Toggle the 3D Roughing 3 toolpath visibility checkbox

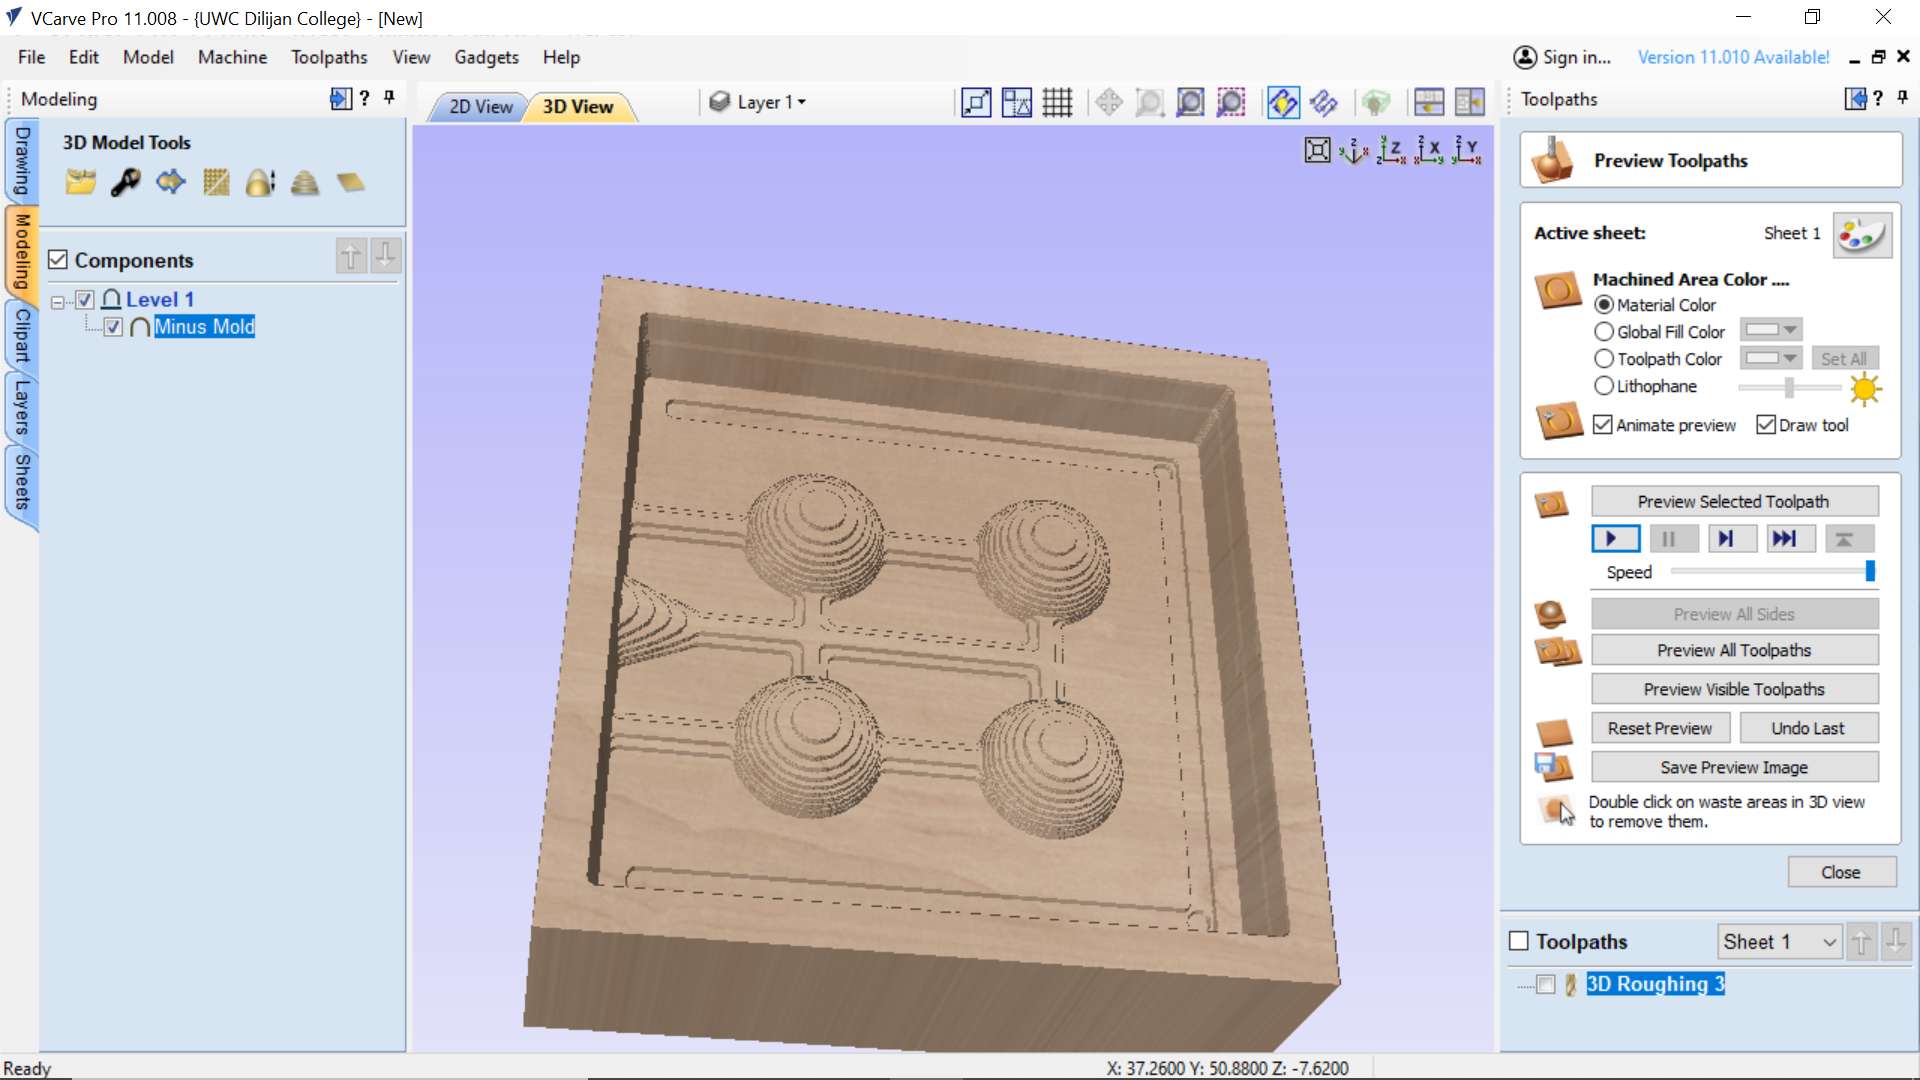(1546, 985)
